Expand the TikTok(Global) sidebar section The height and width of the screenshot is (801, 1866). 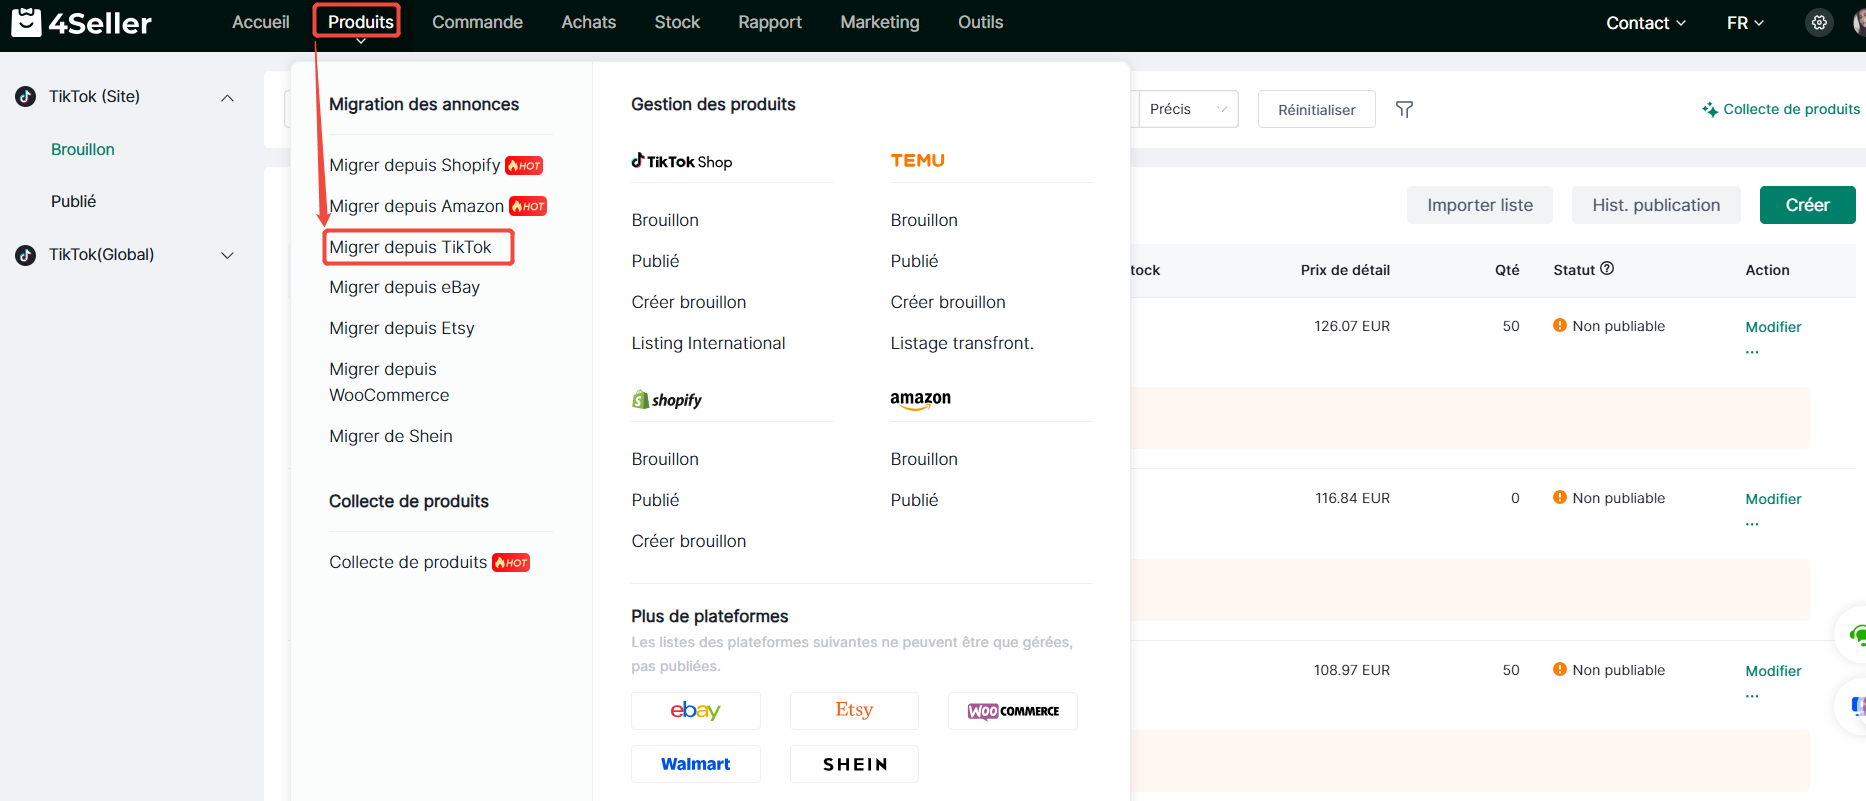point(227,256)
